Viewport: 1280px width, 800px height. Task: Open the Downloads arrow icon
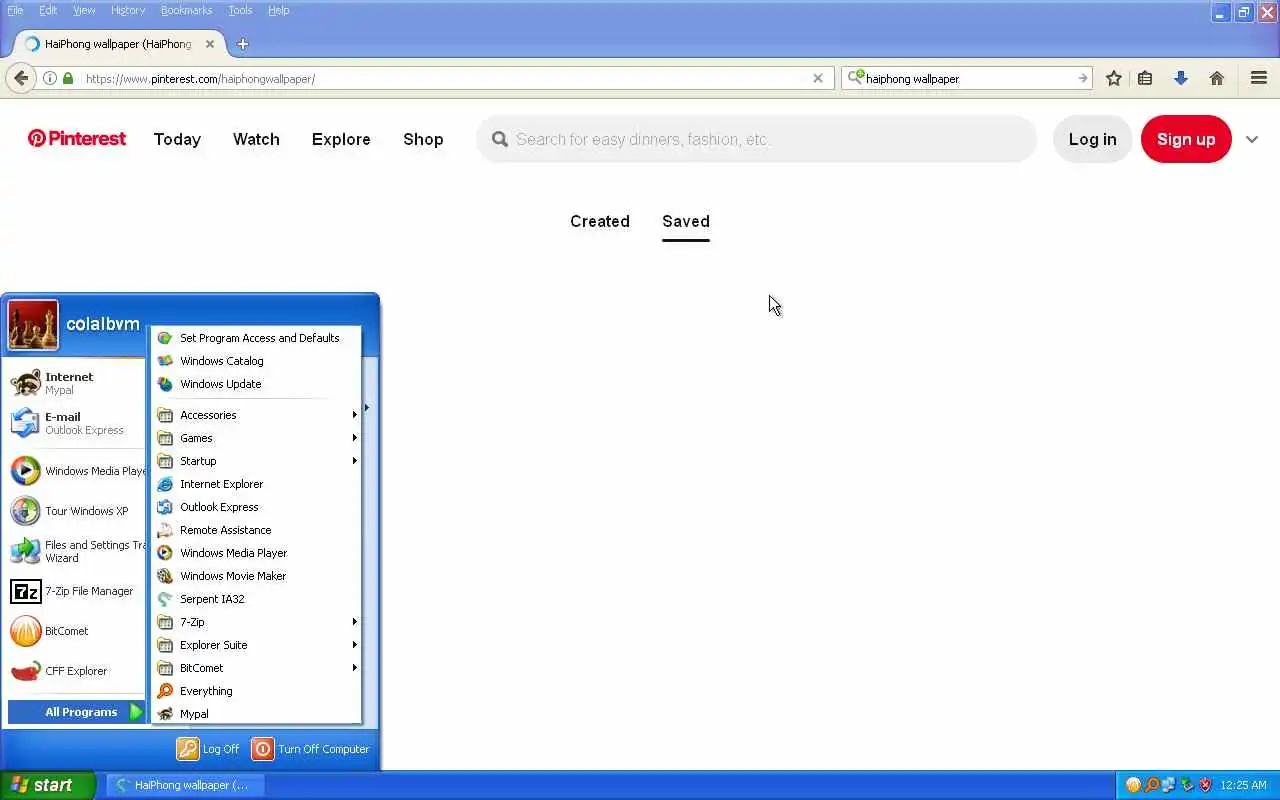pyautogui.click(x=1181, y=78)
